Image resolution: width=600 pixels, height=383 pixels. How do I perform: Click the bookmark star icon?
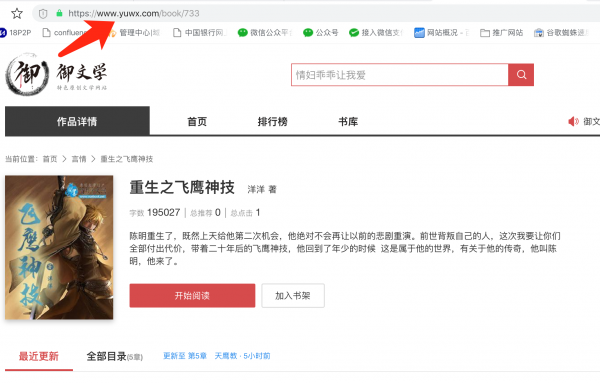(x=16, y=14)
